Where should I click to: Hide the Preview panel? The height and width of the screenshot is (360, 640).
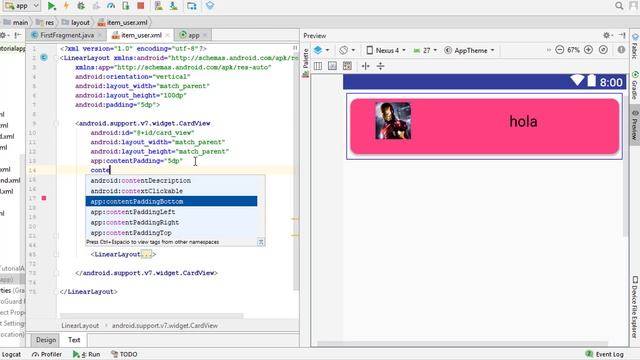point(622,36)
